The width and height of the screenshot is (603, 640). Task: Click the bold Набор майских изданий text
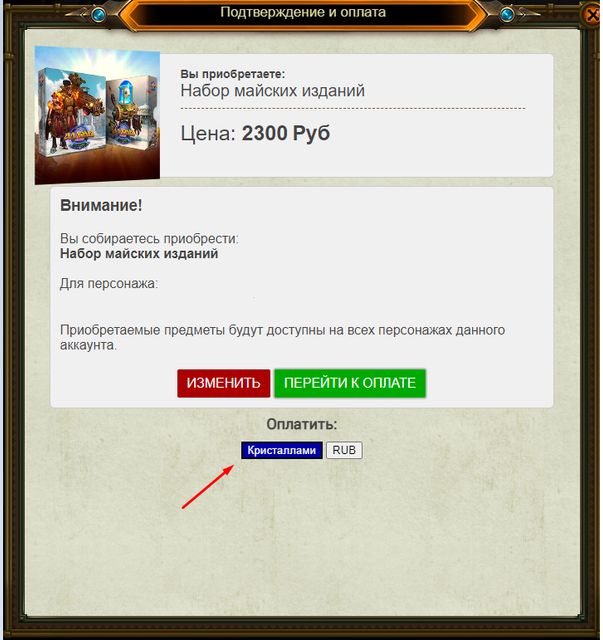click(139, 254)
